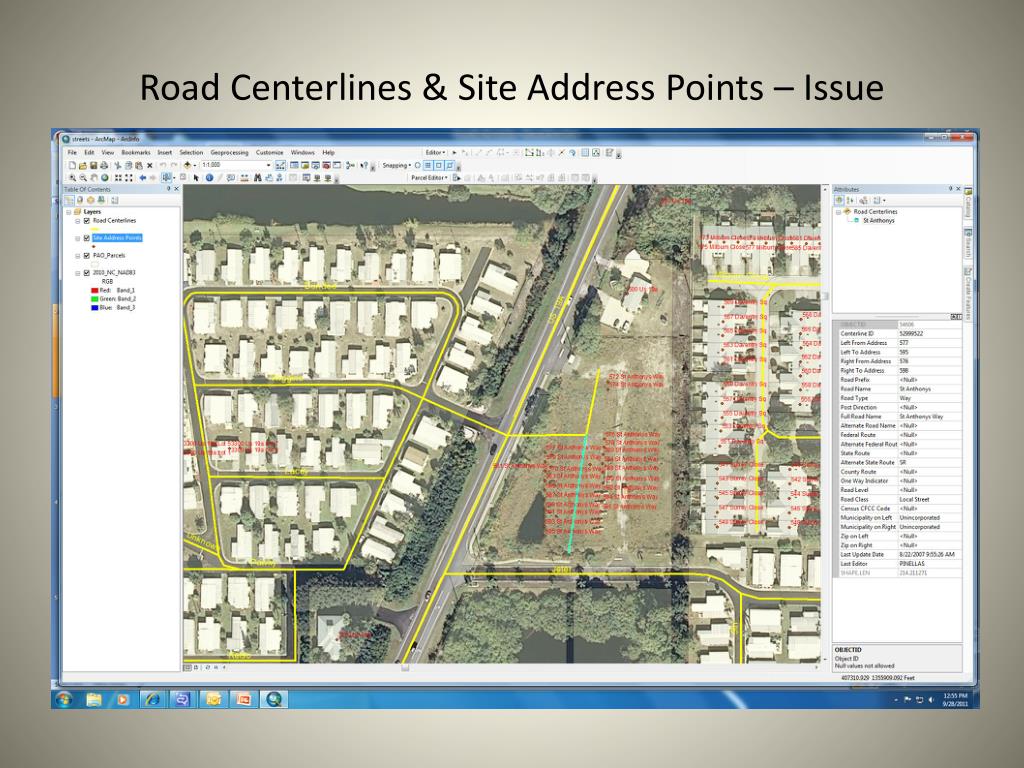Select the Zoom In tool

click(72, 178)
